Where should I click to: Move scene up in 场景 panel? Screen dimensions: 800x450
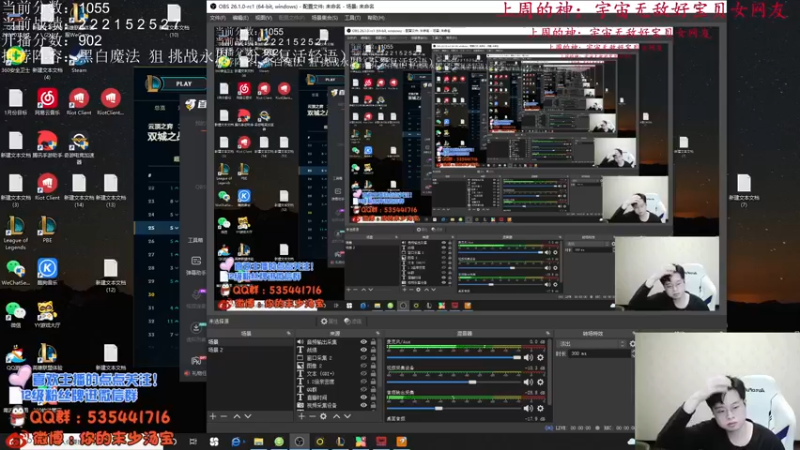pyautogui.click(x=237, y=416)
